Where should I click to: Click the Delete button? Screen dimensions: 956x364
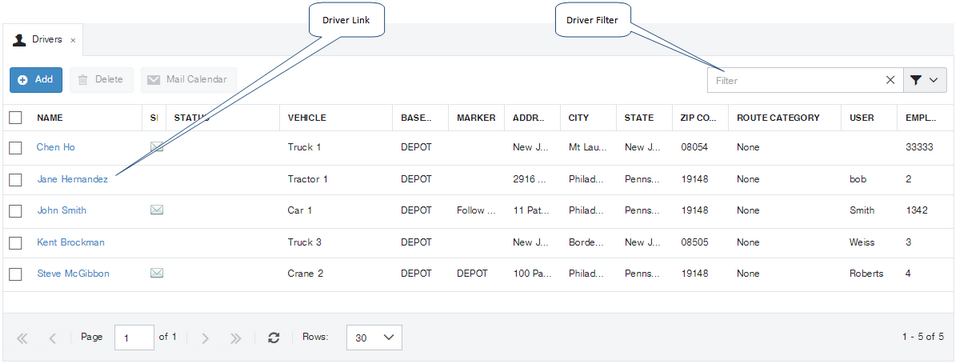click(x=101, y=80)
